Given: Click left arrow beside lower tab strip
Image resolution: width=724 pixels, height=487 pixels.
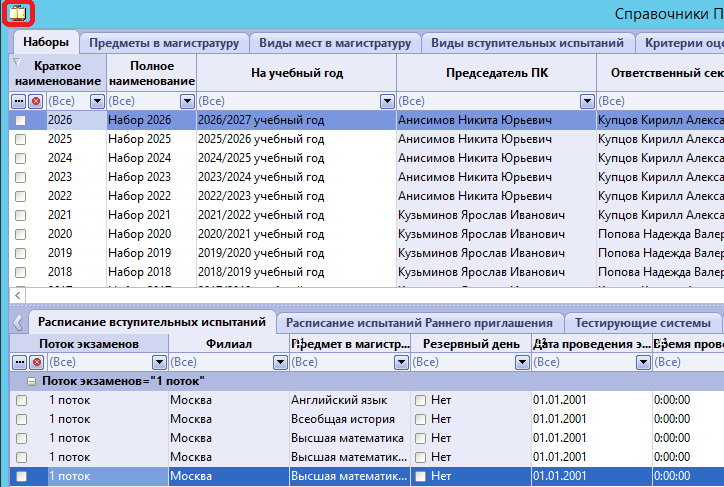Looking at the screenshot, I should click(x=18, y=323).
